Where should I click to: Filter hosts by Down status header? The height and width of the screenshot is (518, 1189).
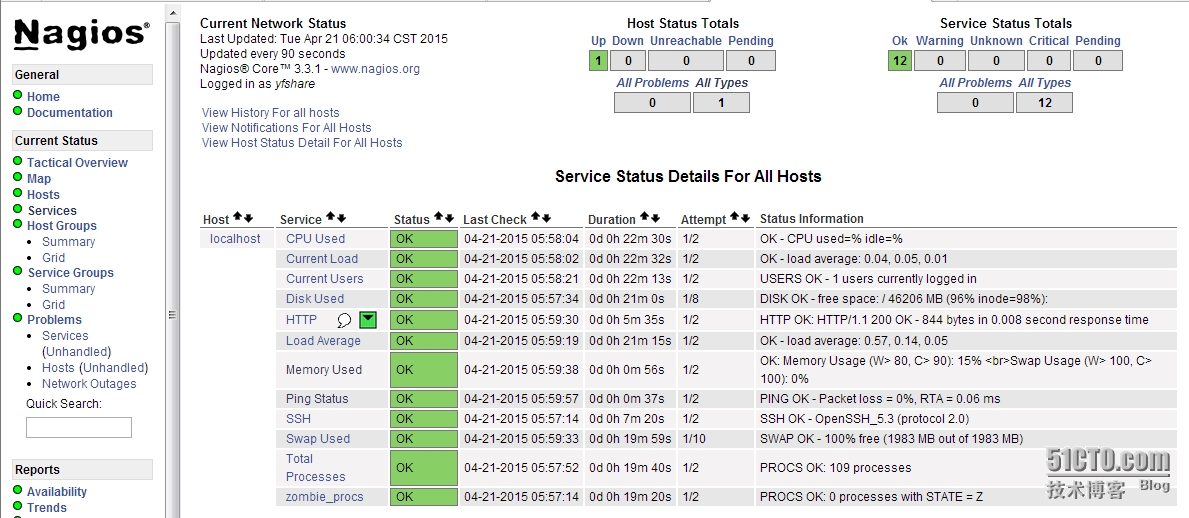[x=628, y=41]
